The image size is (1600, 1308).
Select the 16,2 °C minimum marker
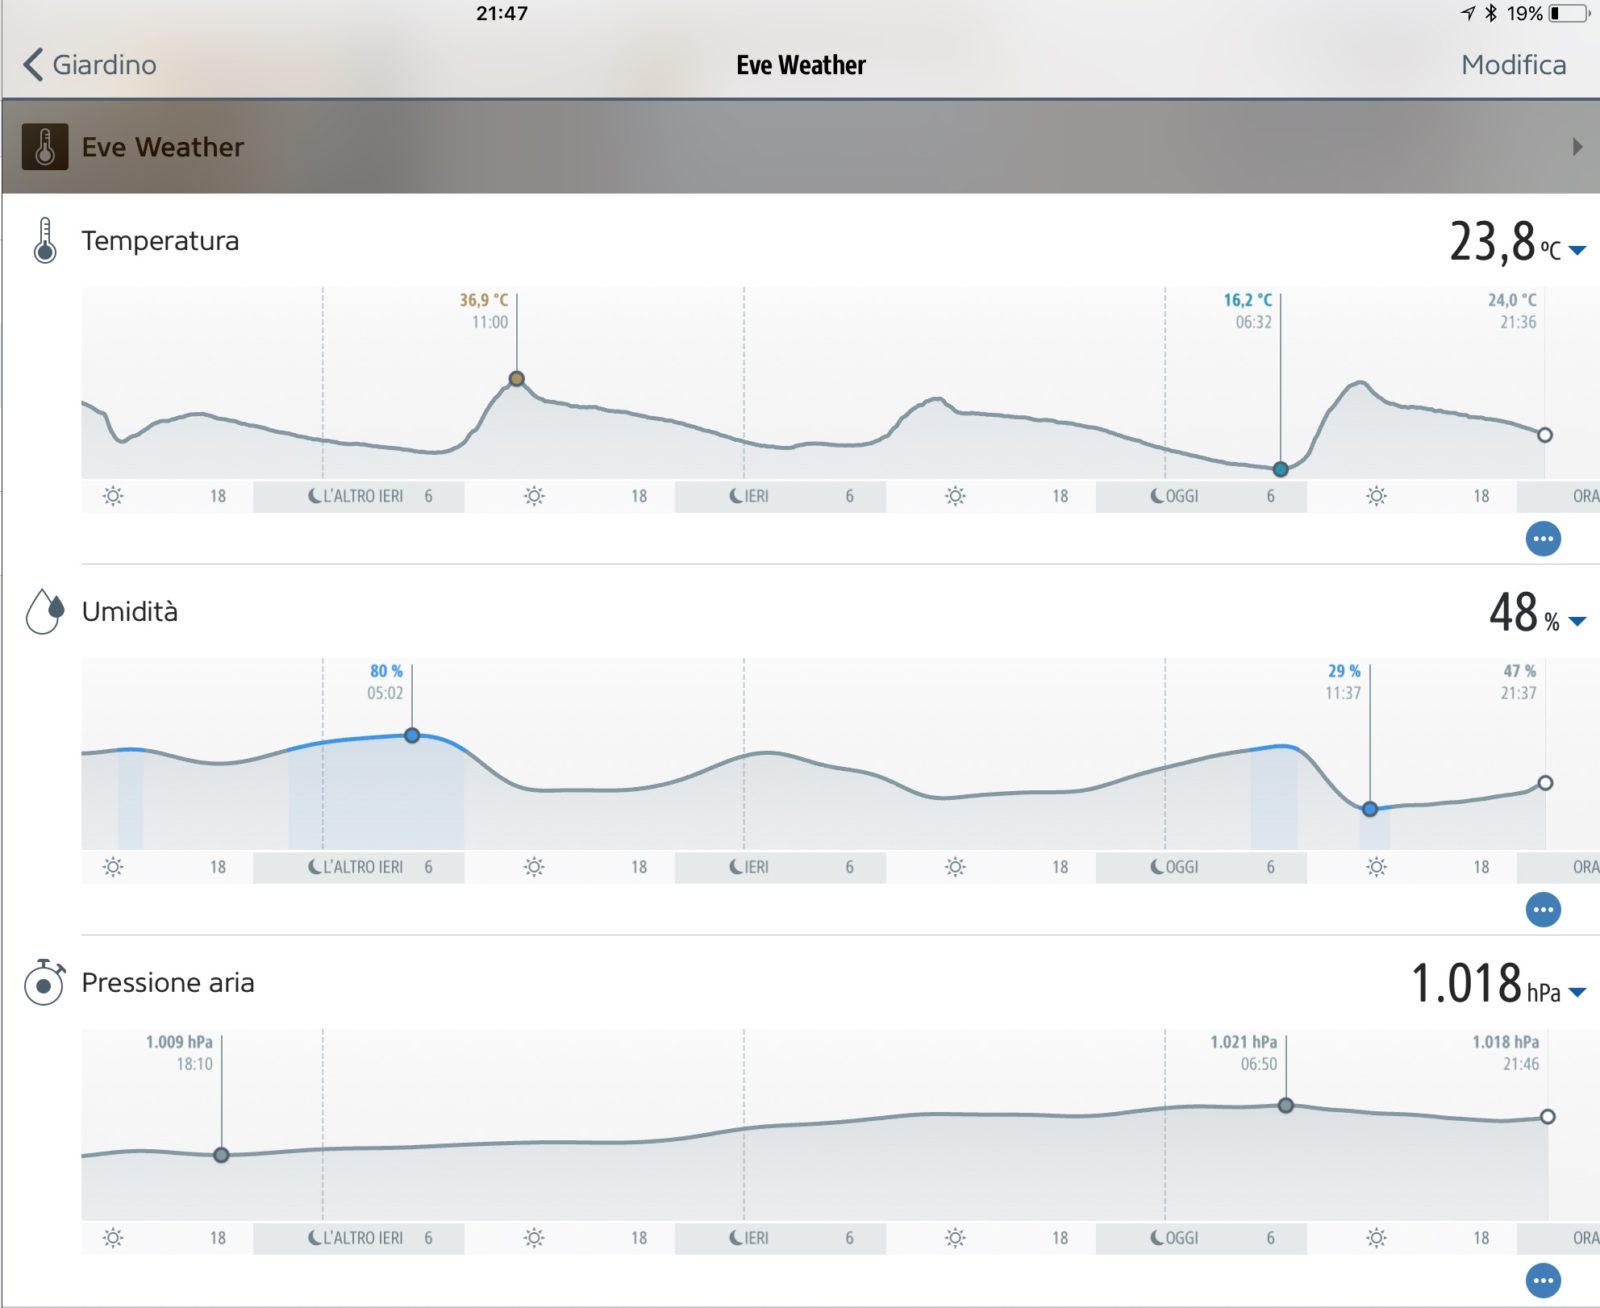(1280, 469)
